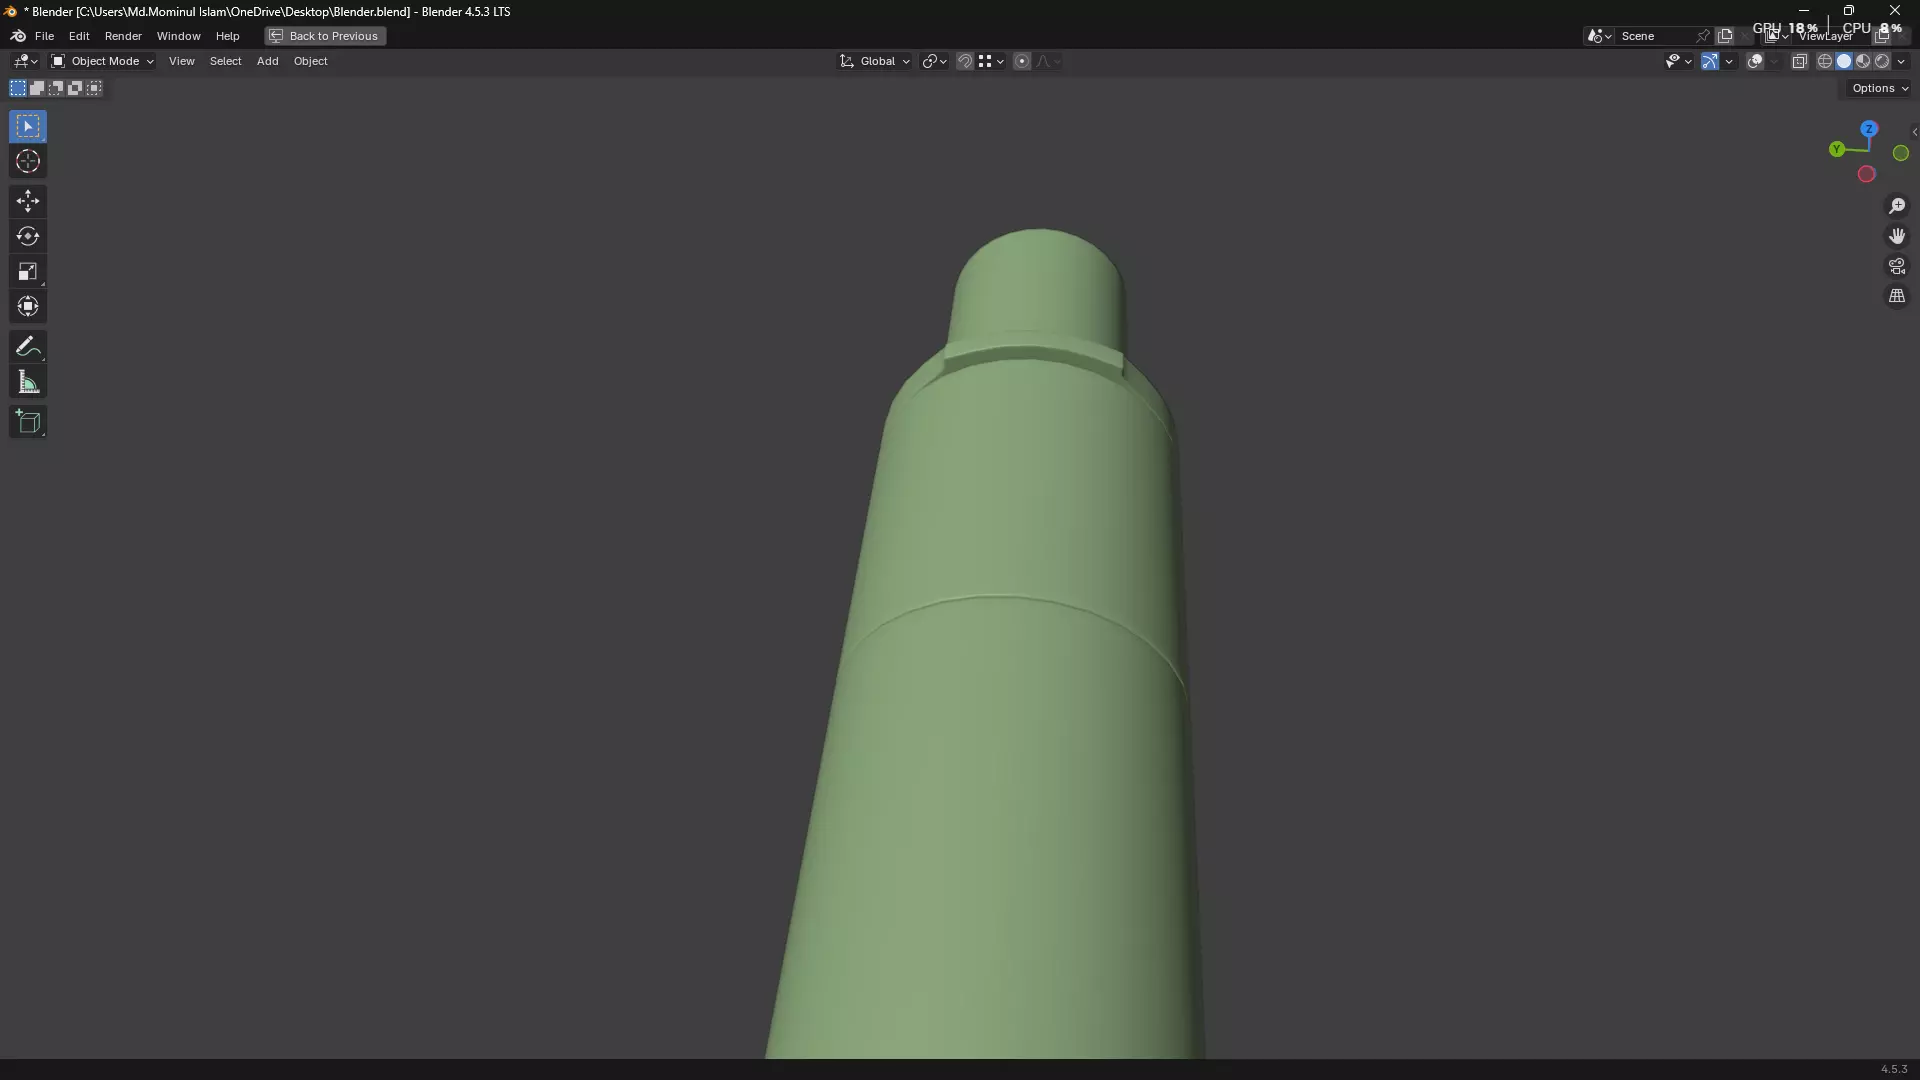Open the Render menu

coord(123,36)
